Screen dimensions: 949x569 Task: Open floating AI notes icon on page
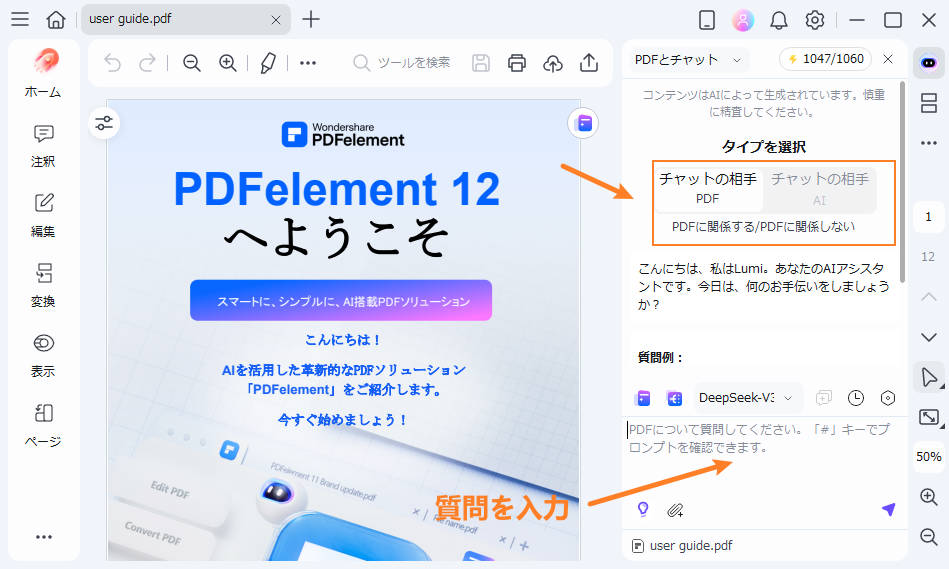584,123
